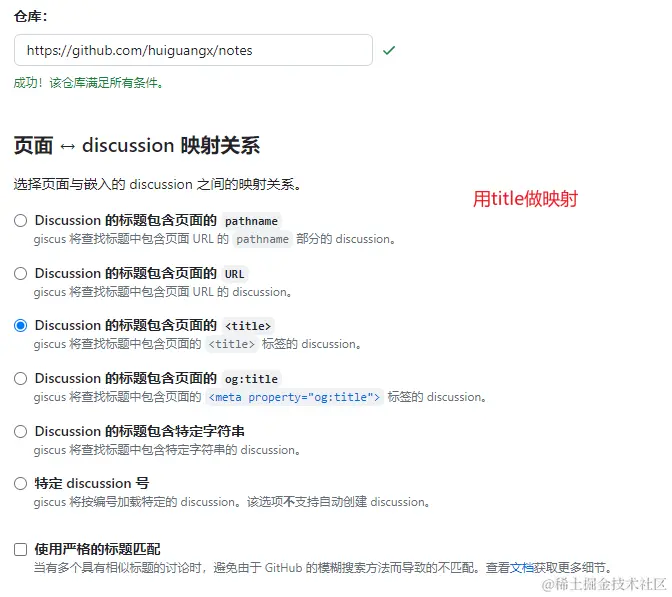Click the 'Discussion 的标题包含页面的 og:title' label
Screen dimensions: 672x597
coord(157,378)
